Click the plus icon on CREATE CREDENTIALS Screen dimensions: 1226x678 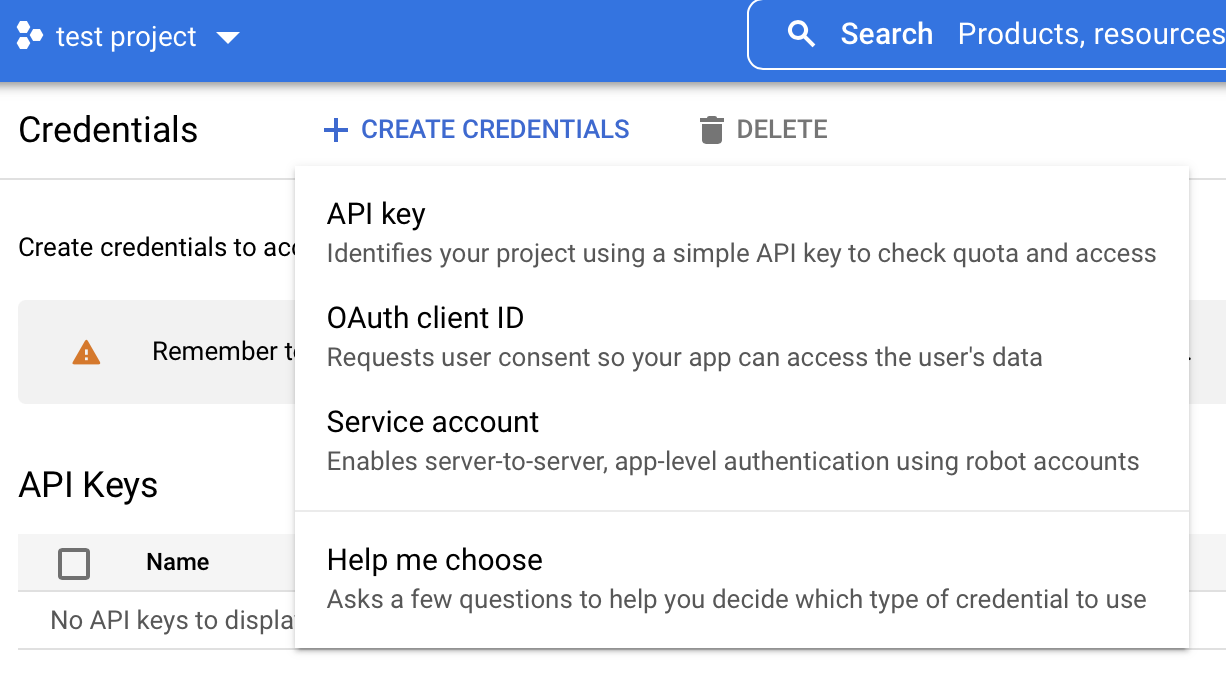pos(335,130)
